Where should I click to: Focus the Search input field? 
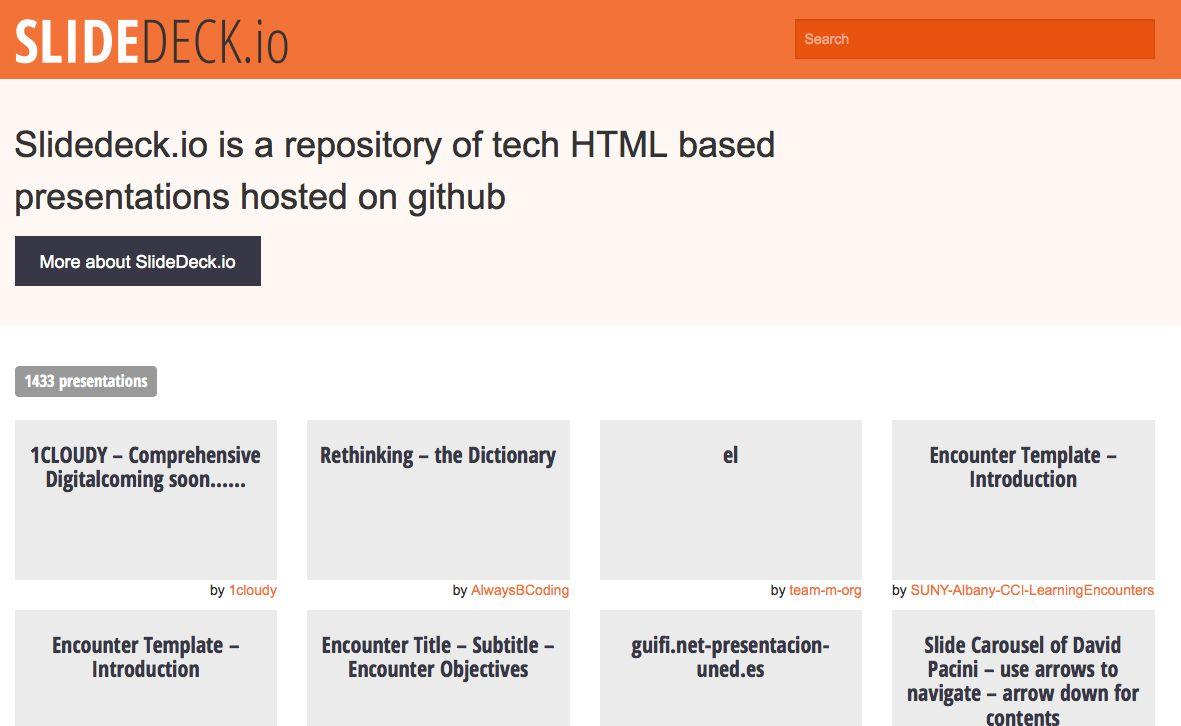(975, 39)
